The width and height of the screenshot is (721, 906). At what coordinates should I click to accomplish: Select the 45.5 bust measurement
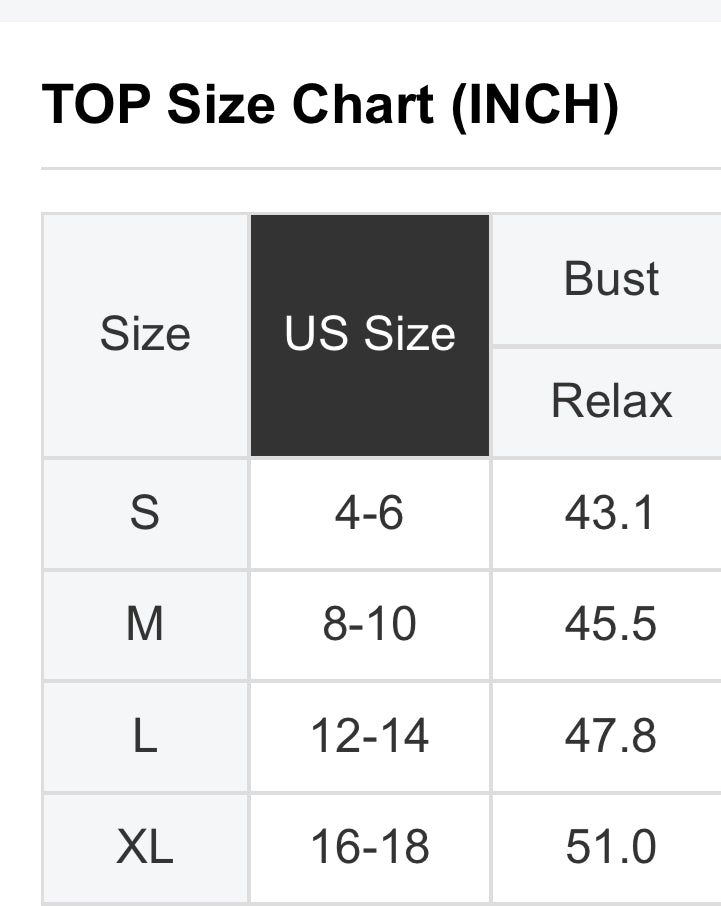coord(611,625)
